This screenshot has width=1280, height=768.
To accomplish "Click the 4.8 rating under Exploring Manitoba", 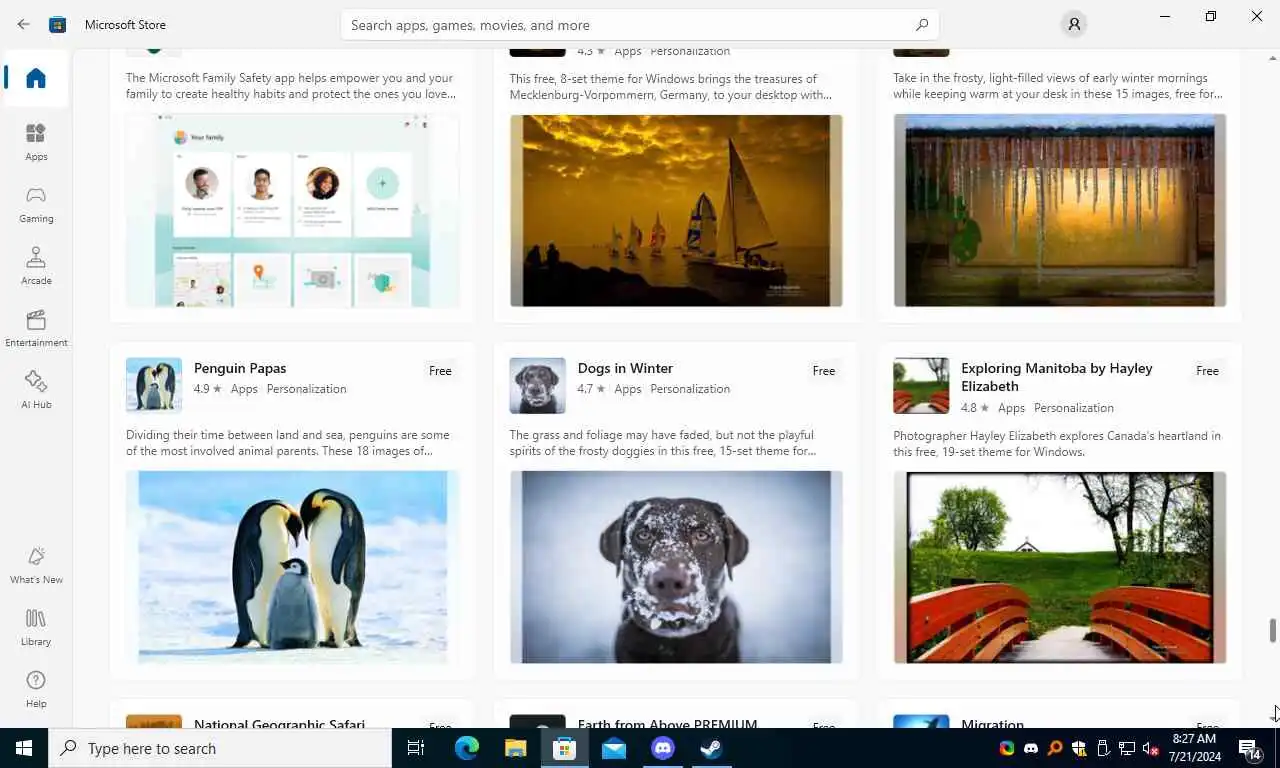I will coord(975,408).
